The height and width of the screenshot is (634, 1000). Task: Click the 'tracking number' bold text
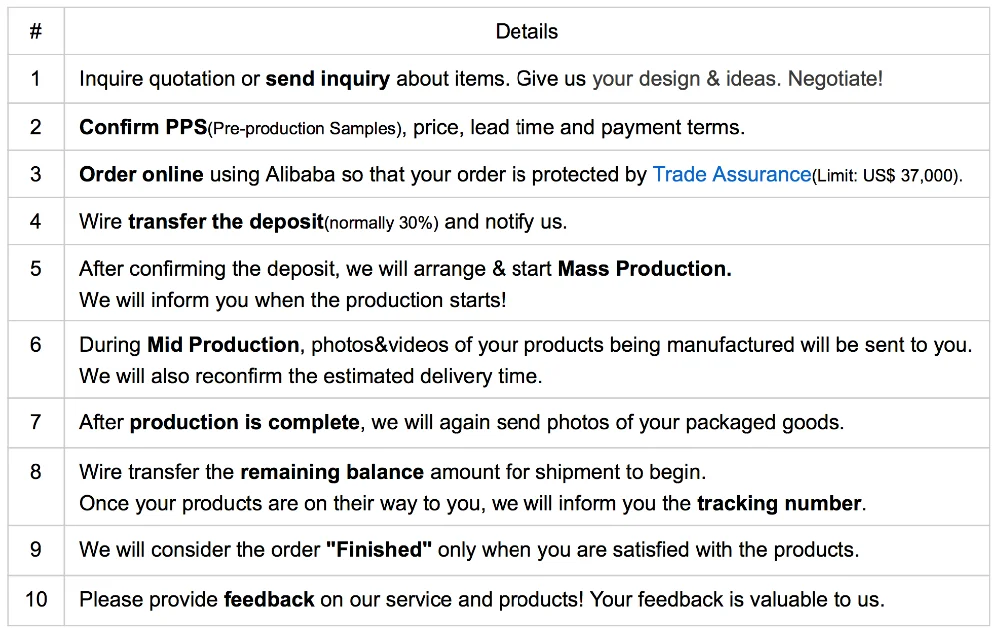pos(779,503)
